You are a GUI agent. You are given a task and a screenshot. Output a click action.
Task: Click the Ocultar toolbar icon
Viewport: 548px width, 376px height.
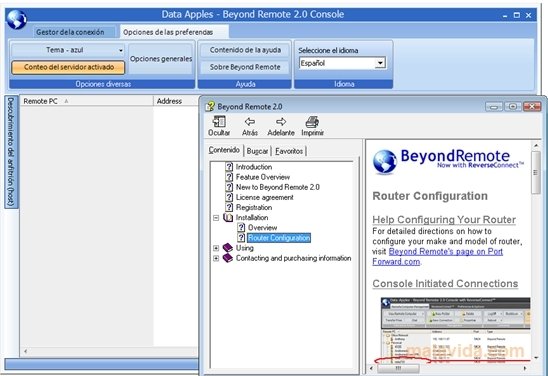tap(219, 122)
